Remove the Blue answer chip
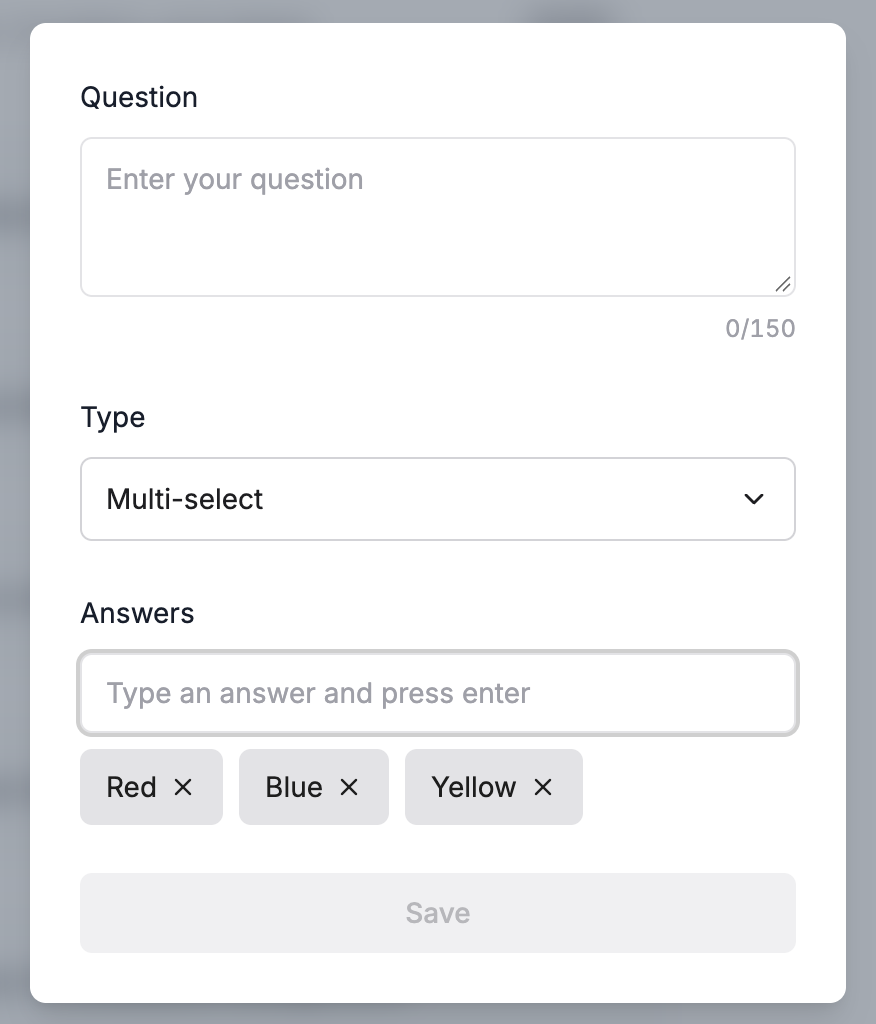Screen dimensions: 876x1024 coord(349,787)
